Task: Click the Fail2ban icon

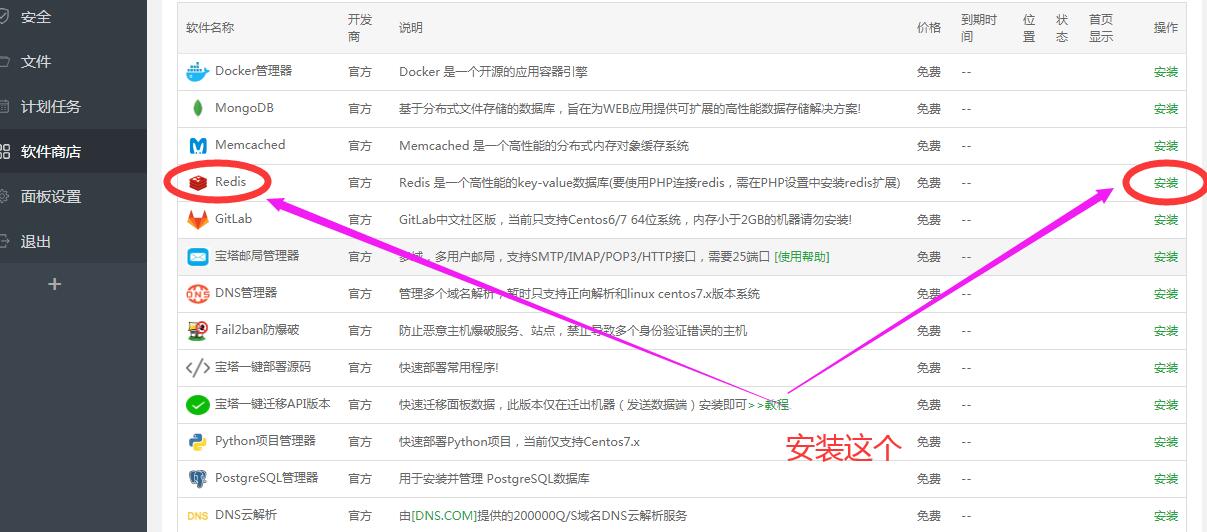Action: click(197, 331)
